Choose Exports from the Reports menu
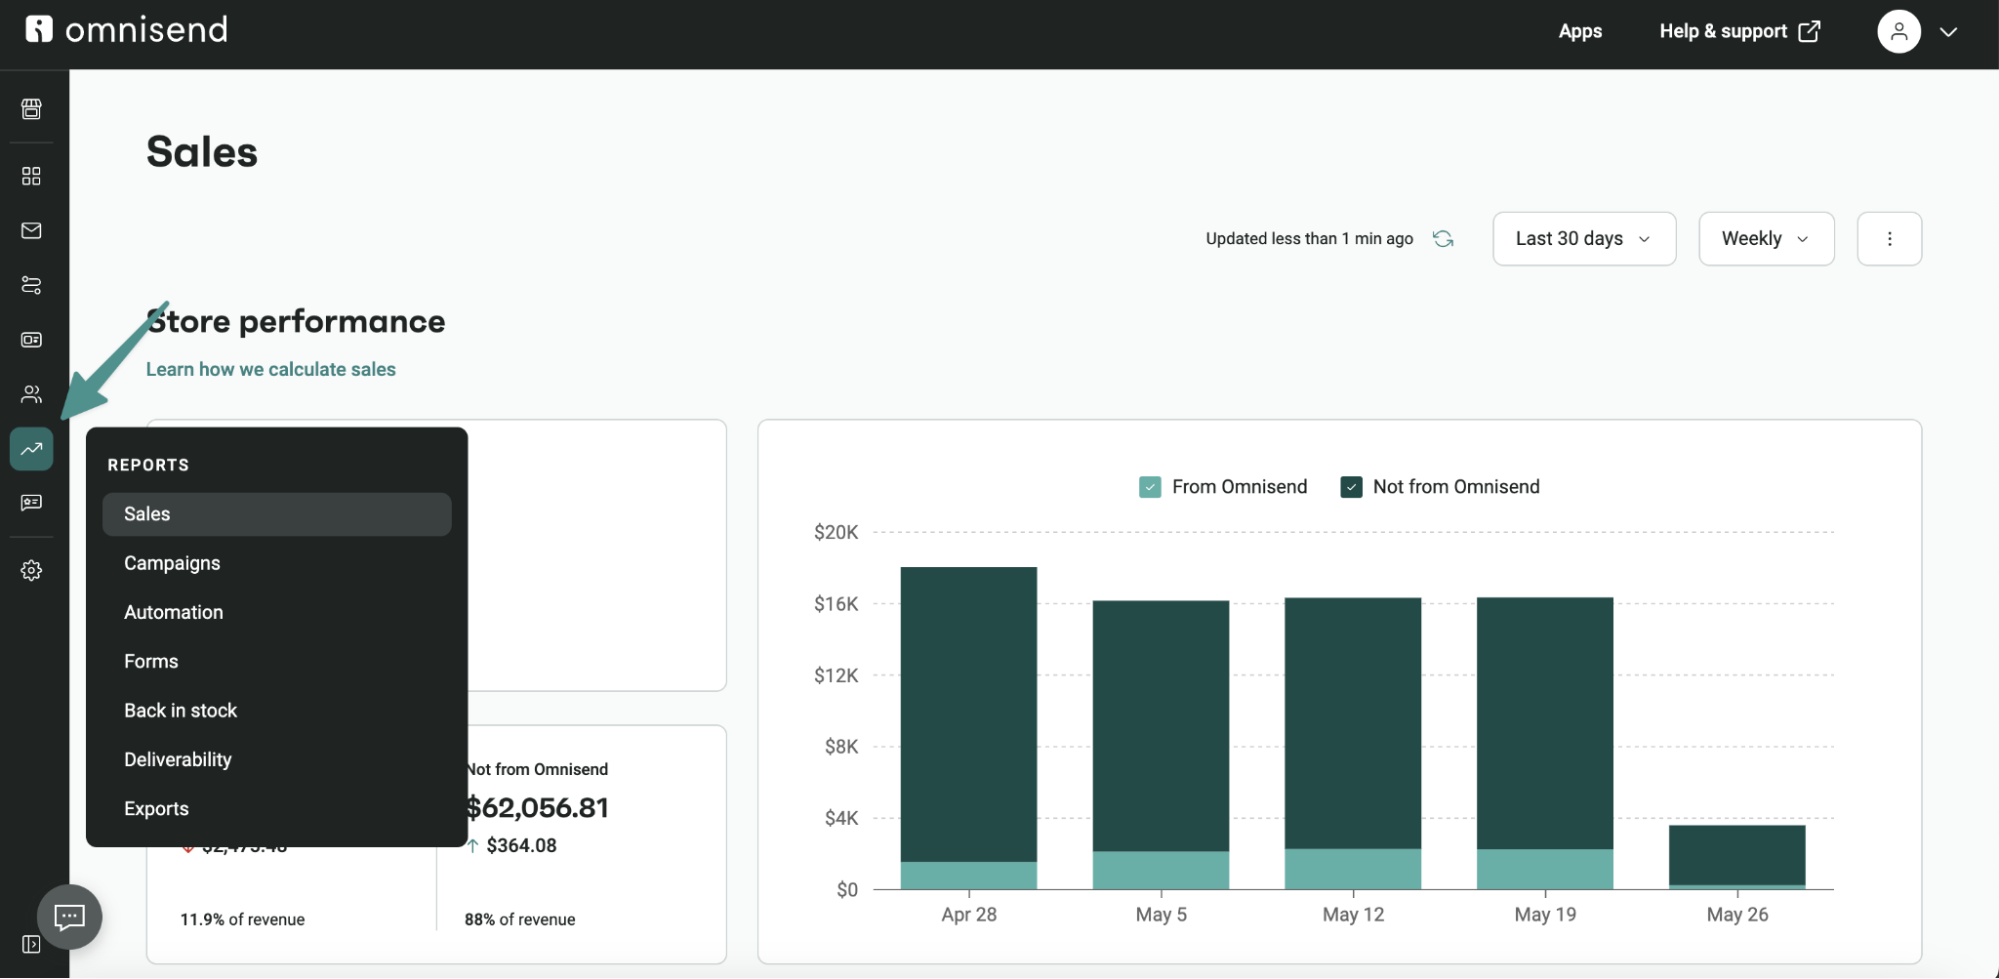 [156, 808]
